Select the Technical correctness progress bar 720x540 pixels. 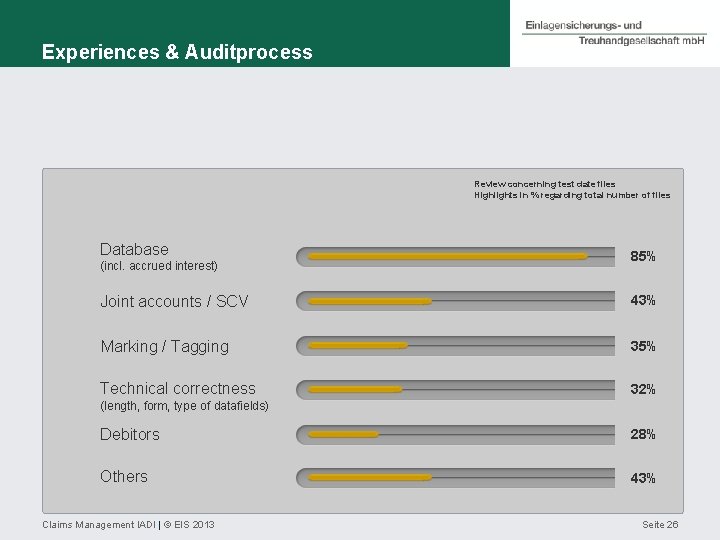tap(456, 389)
